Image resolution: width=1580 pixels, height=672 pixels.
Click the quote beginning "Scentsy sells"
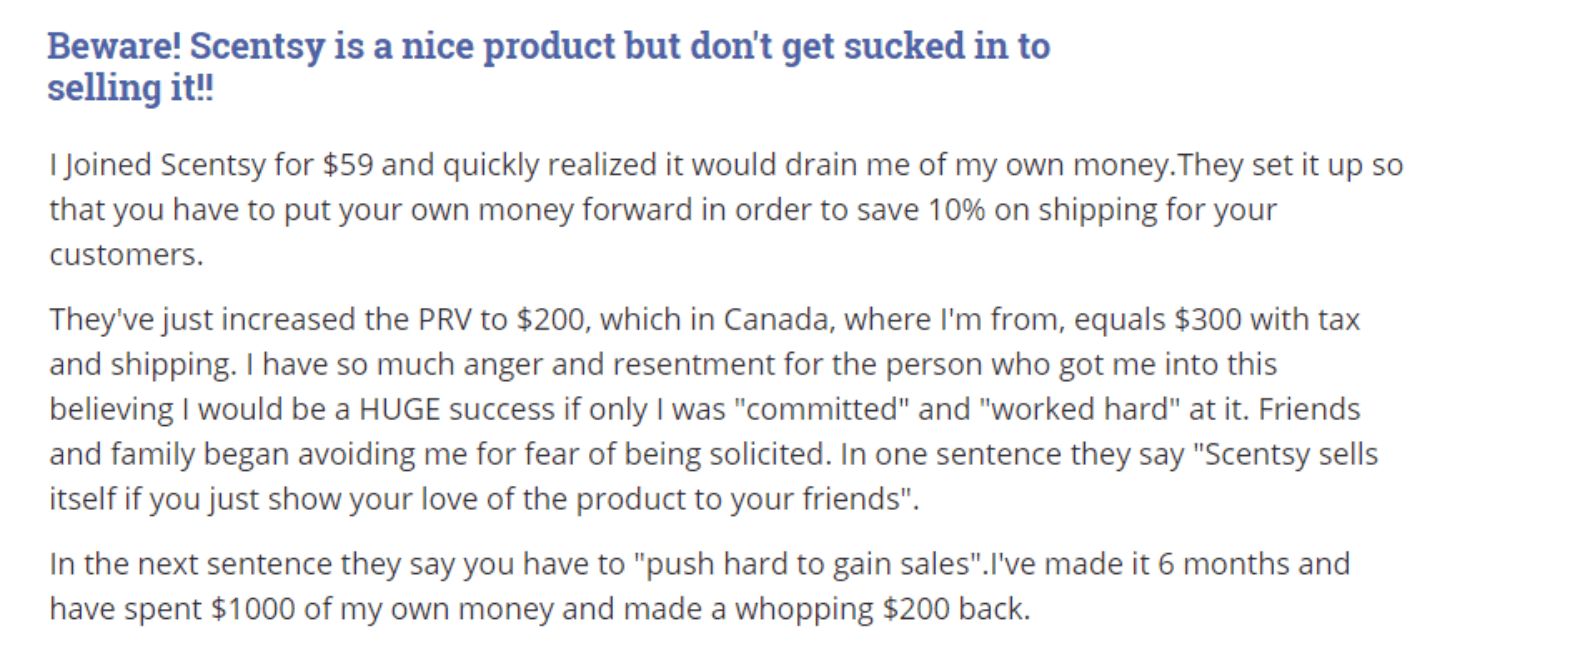[x=1285, y=455]
